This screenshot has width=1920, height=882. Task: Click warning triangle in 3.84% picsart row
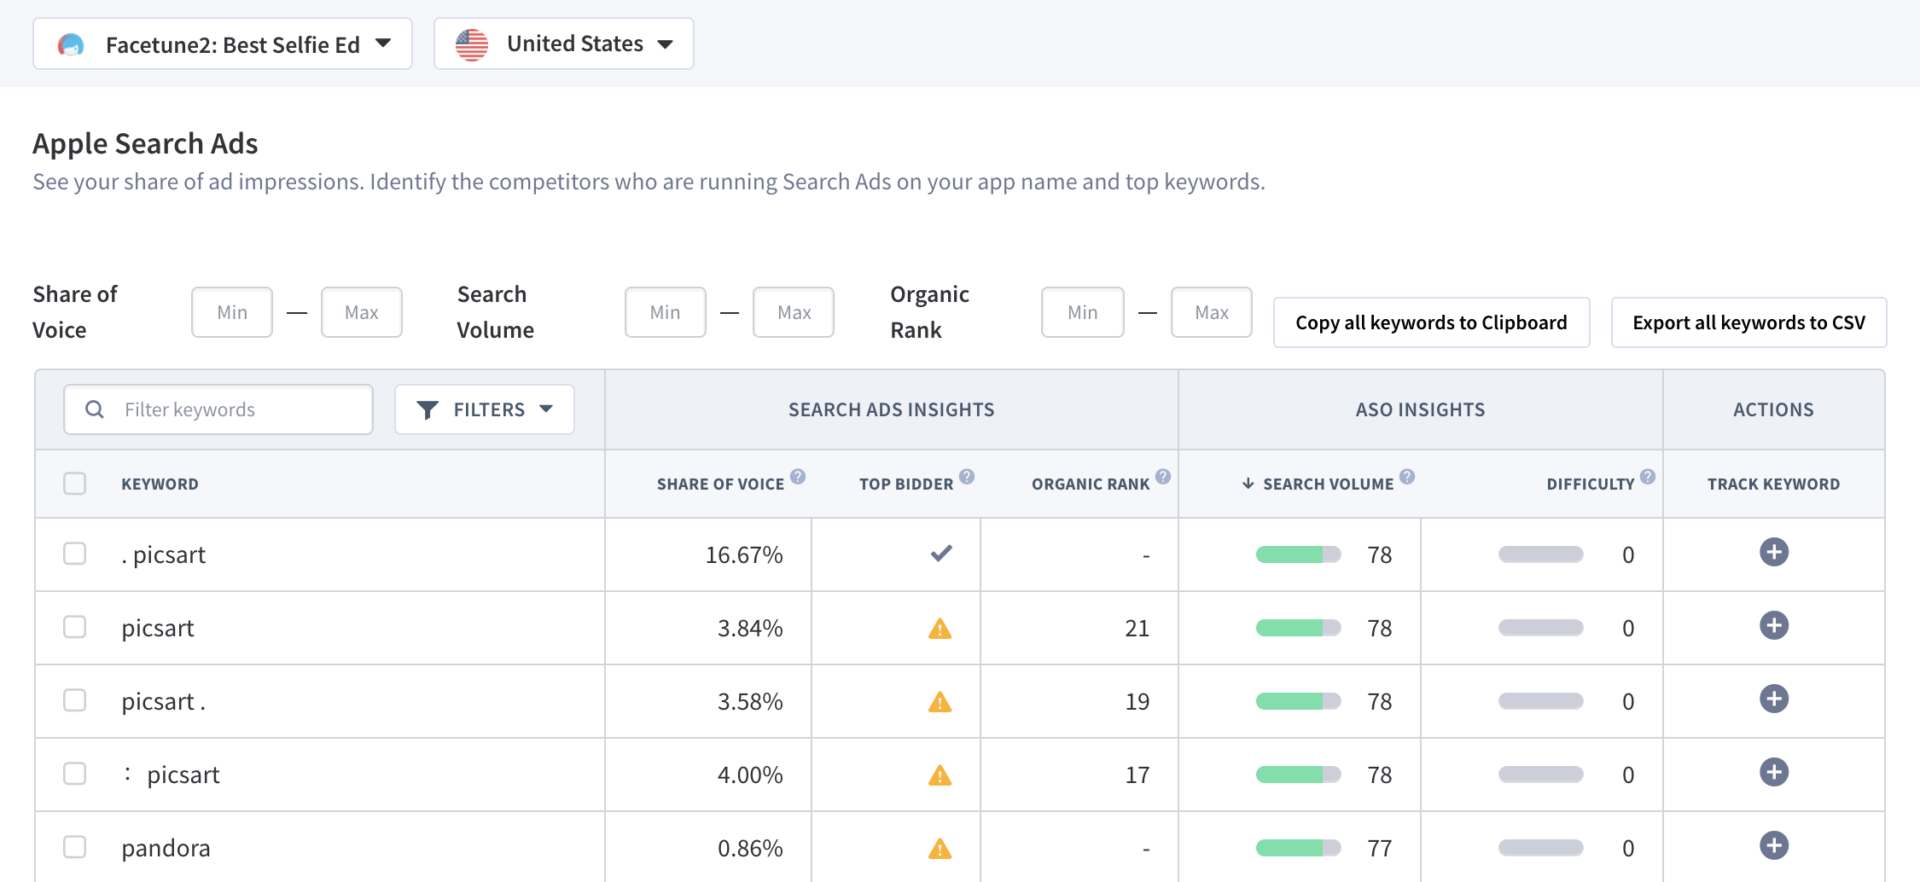940,628
